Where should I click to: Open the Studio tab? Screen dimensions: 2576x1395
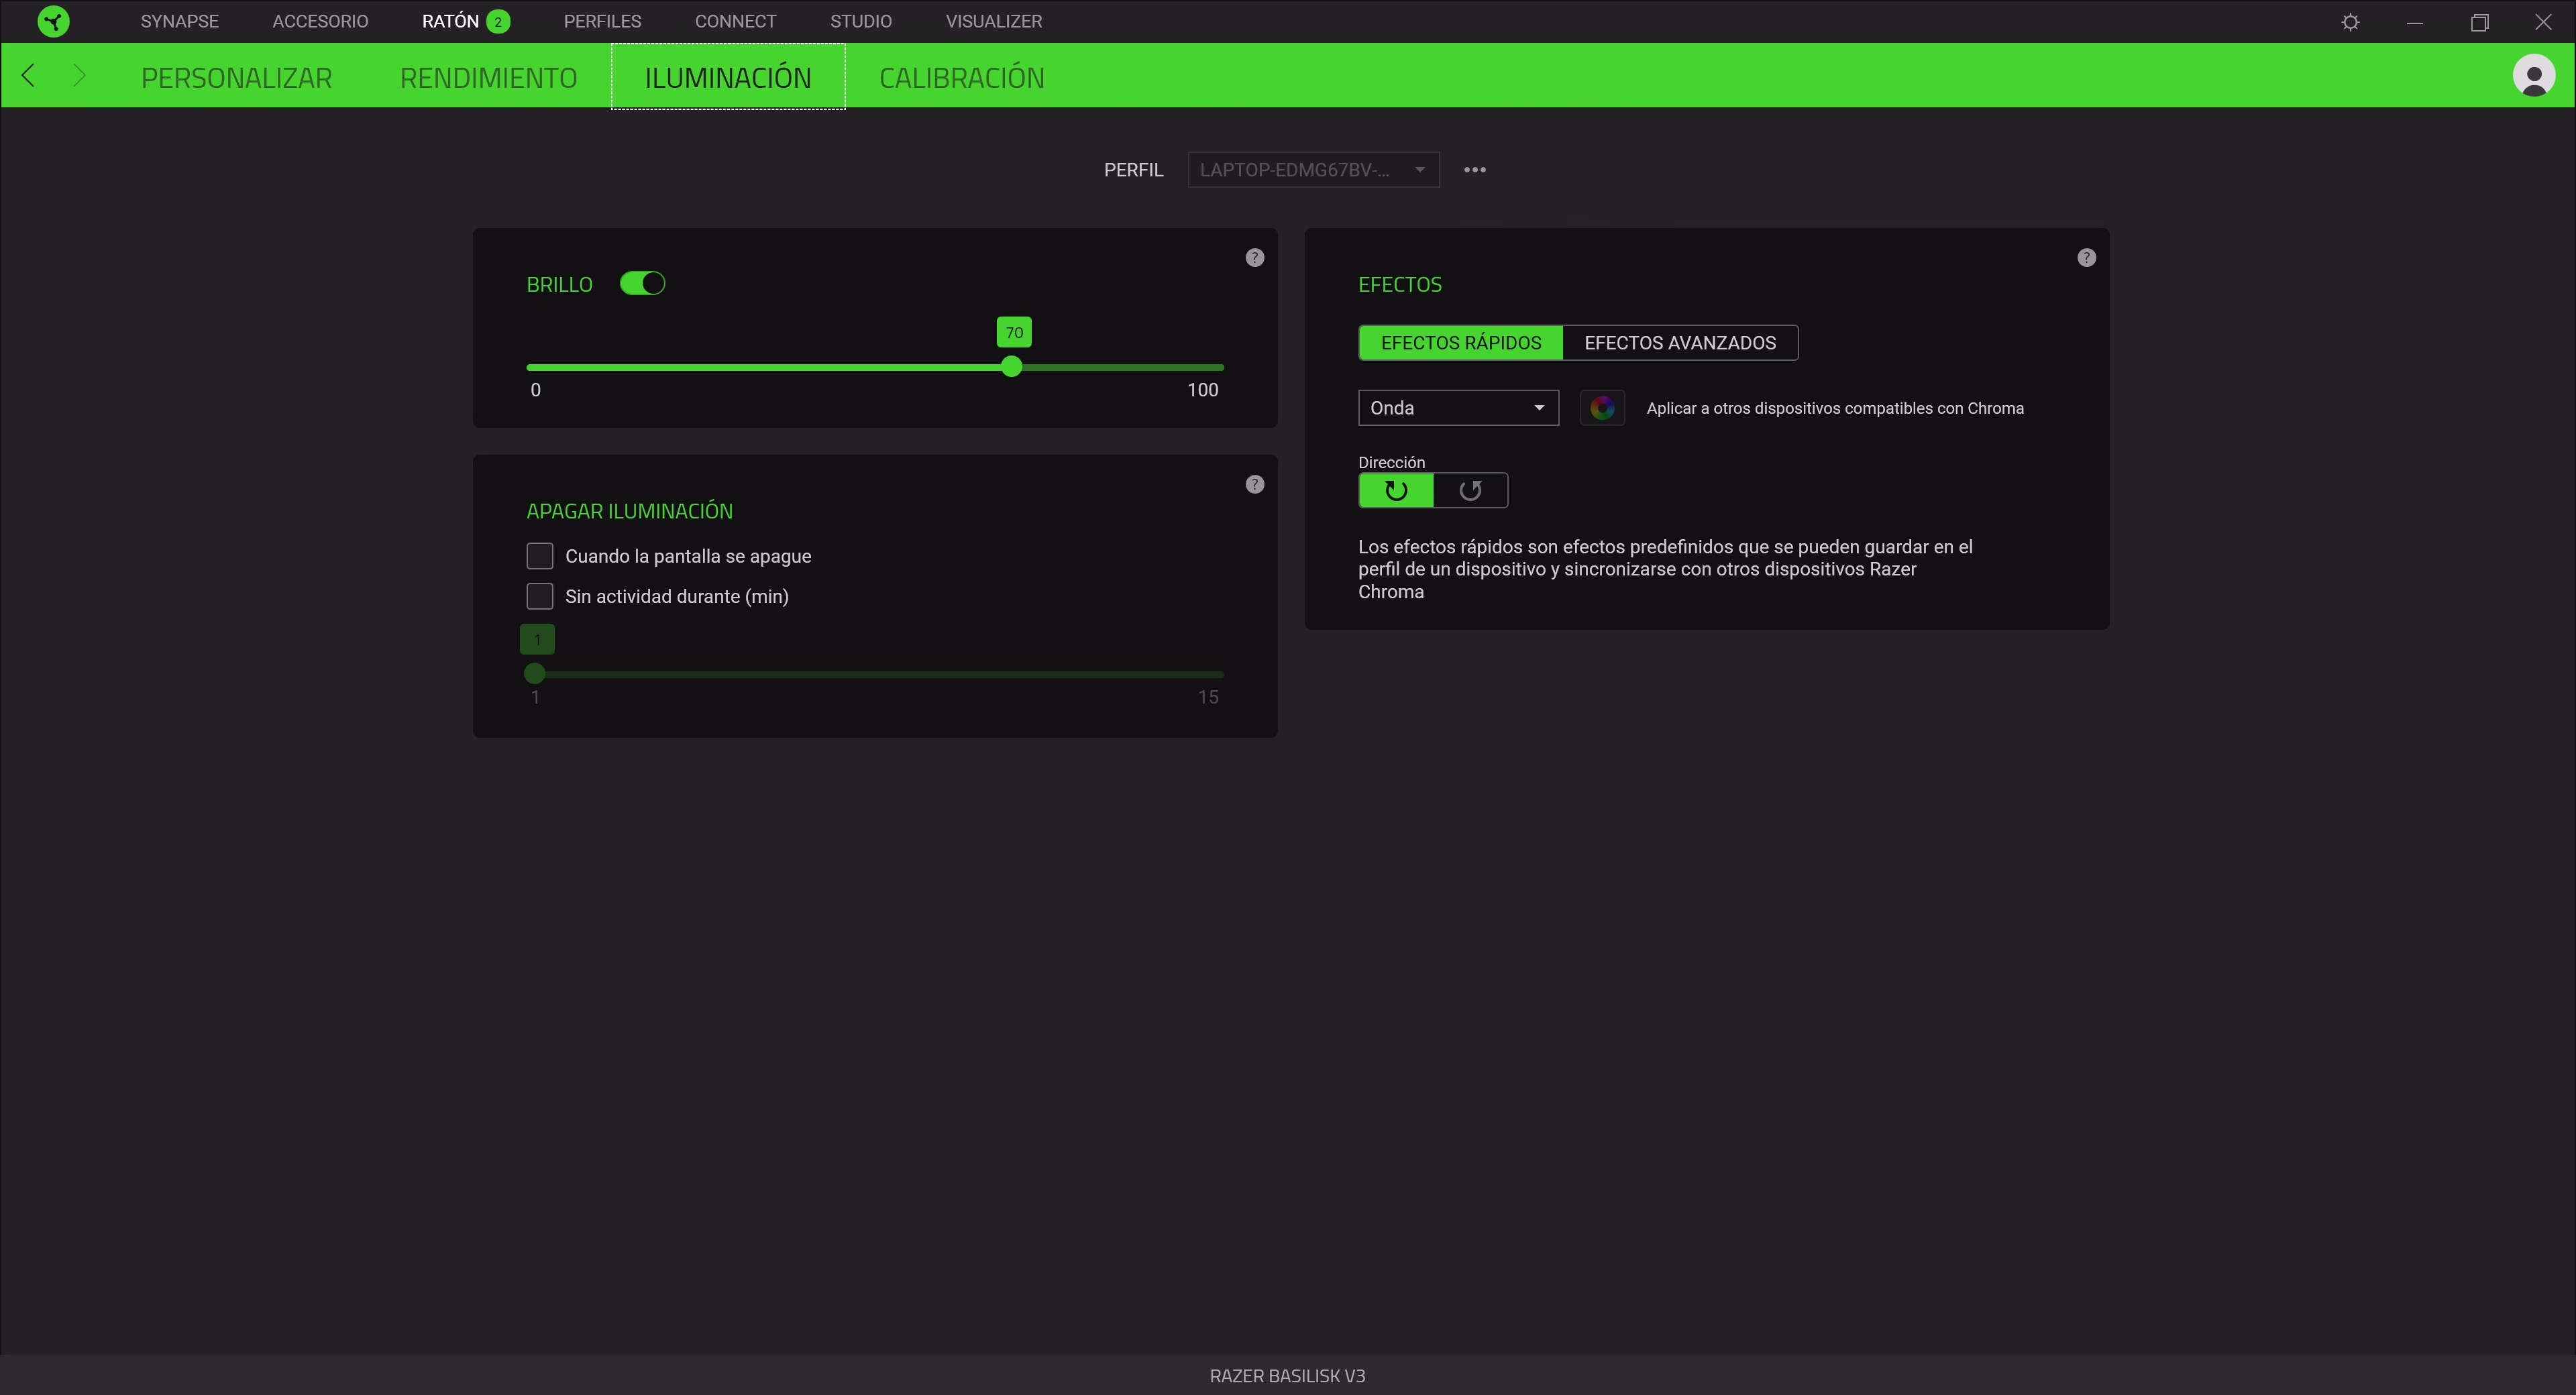pyautogui.click(x=861, y=21)
